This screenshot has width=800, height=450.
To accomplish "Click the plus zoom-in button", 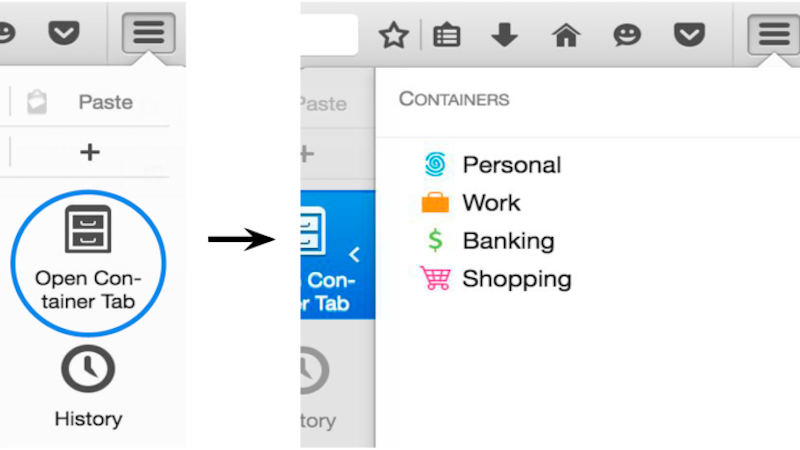I will click(x=90, y=152).
